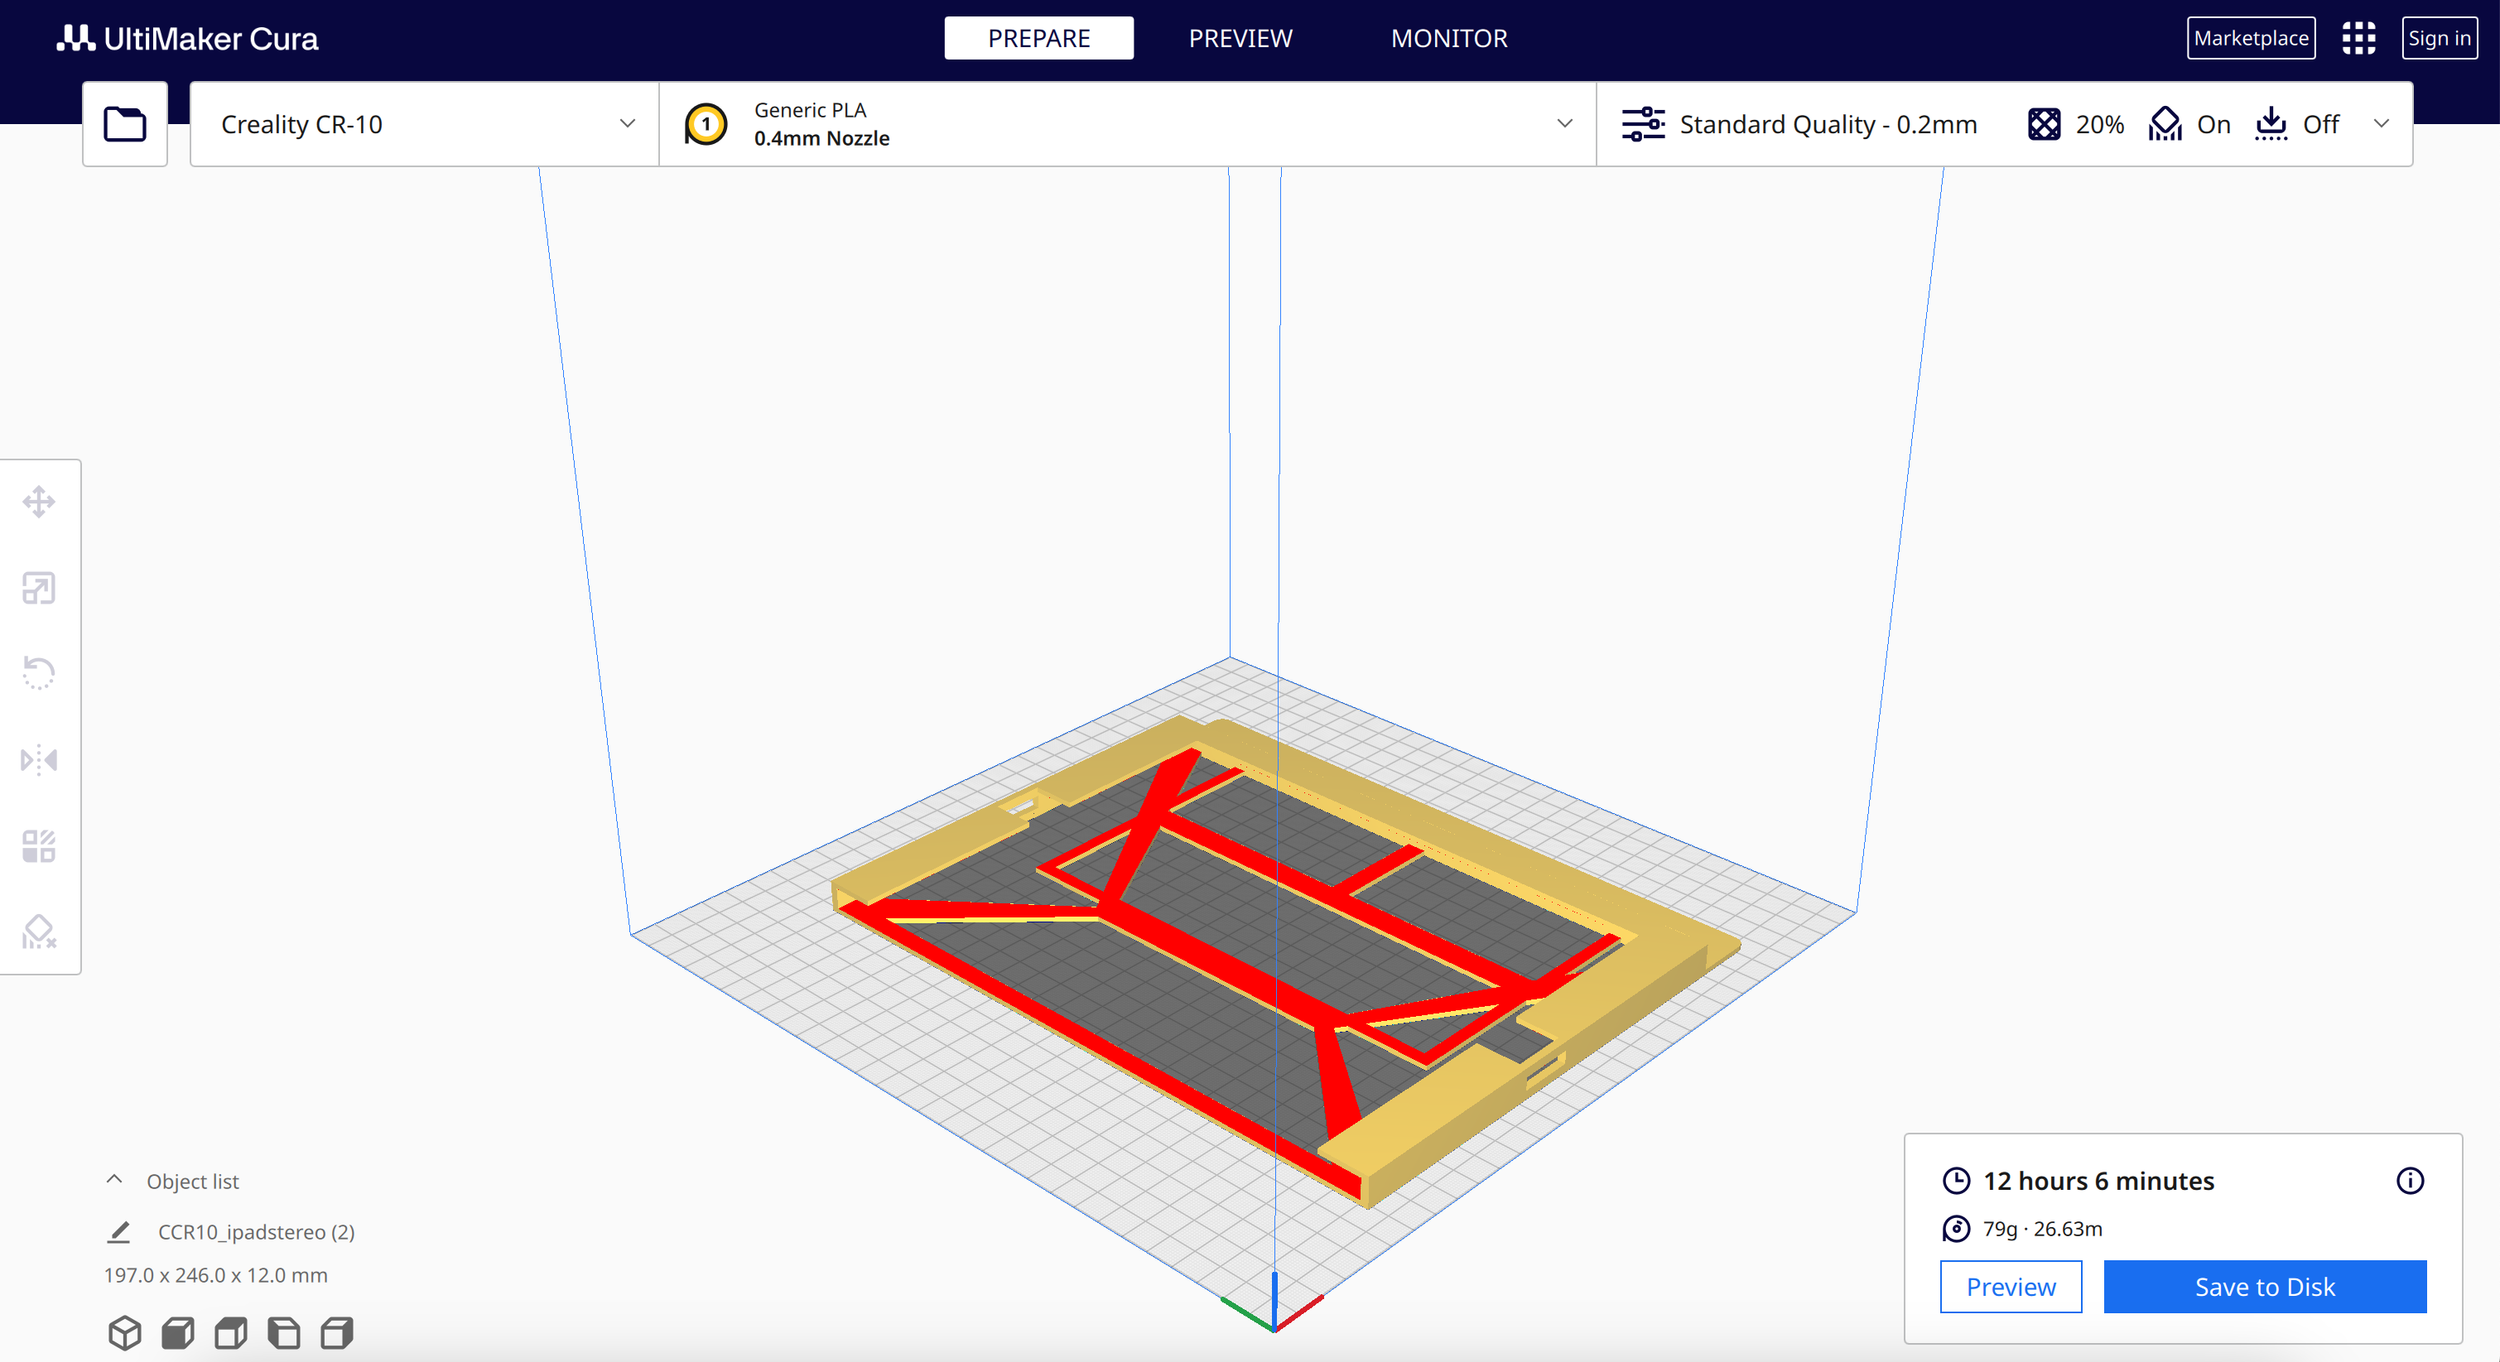This screenshot has height=1362, width=2500.
Task: Select the Mirror tool in sidebar
Action: coord(39,760)
